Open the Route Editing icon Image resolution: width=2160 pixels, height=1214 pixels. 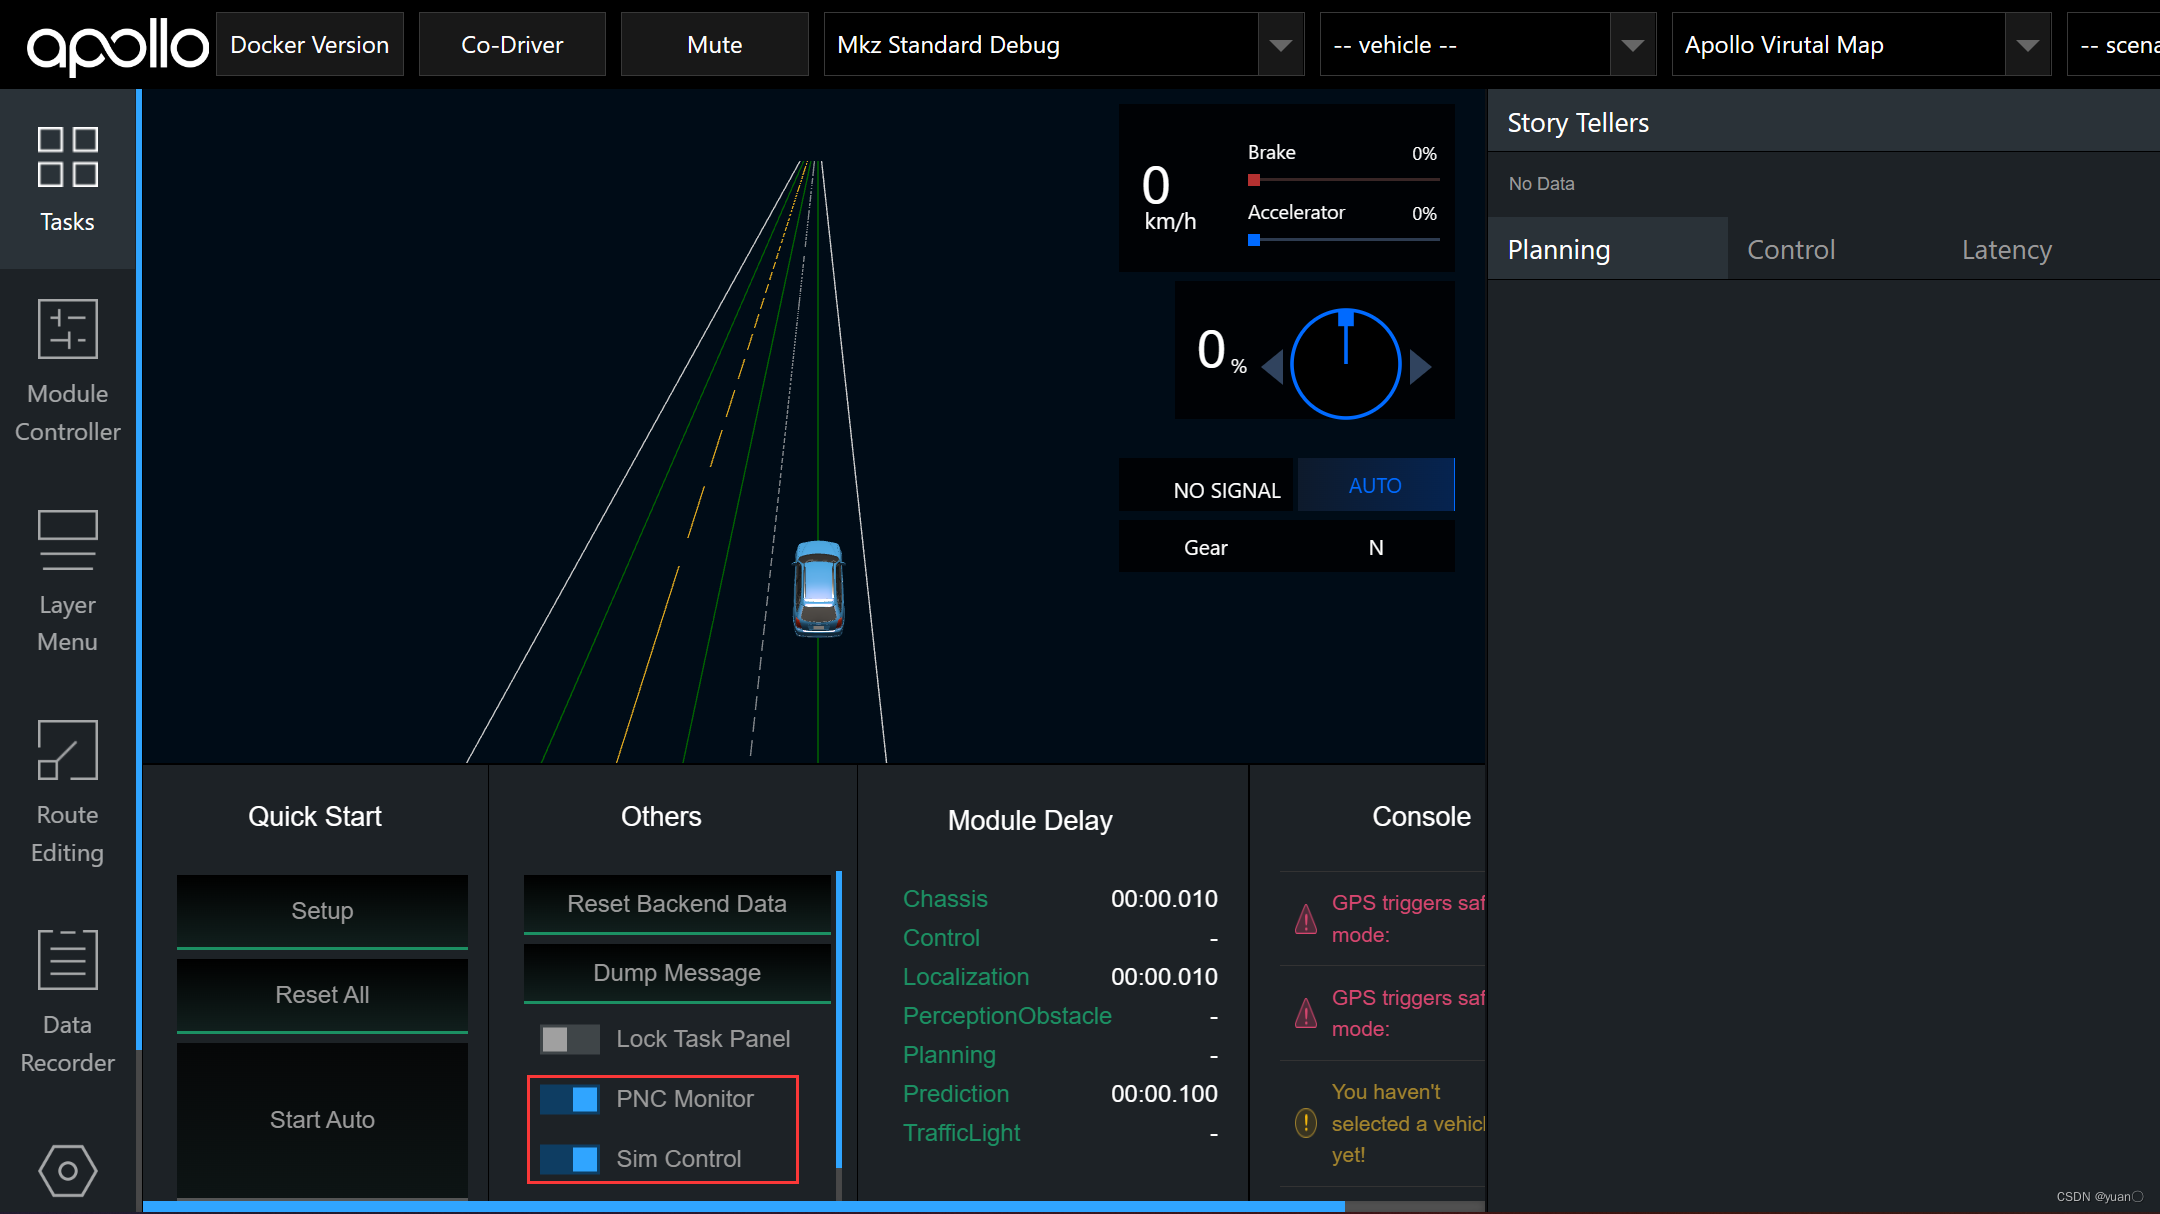click(x=67, y=750)
